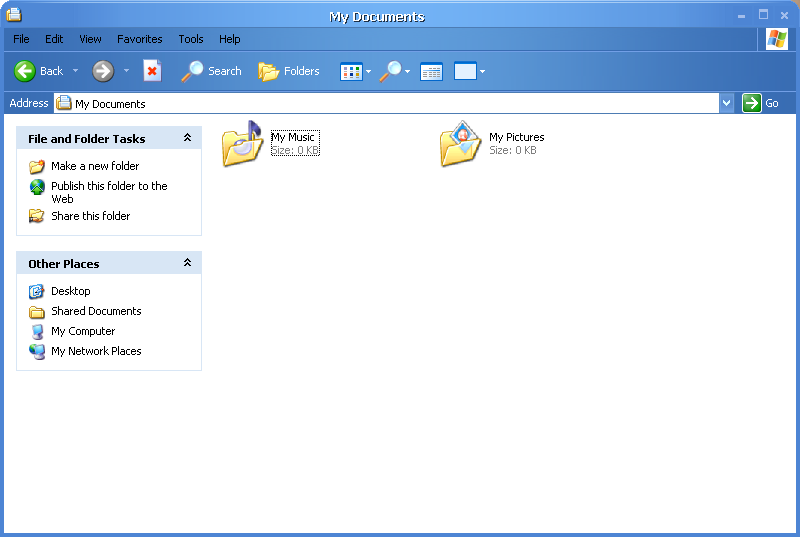Click the list-window icon in the toolbar
Viewport: 800px width, 537px height.
click(x=431, y=72)
